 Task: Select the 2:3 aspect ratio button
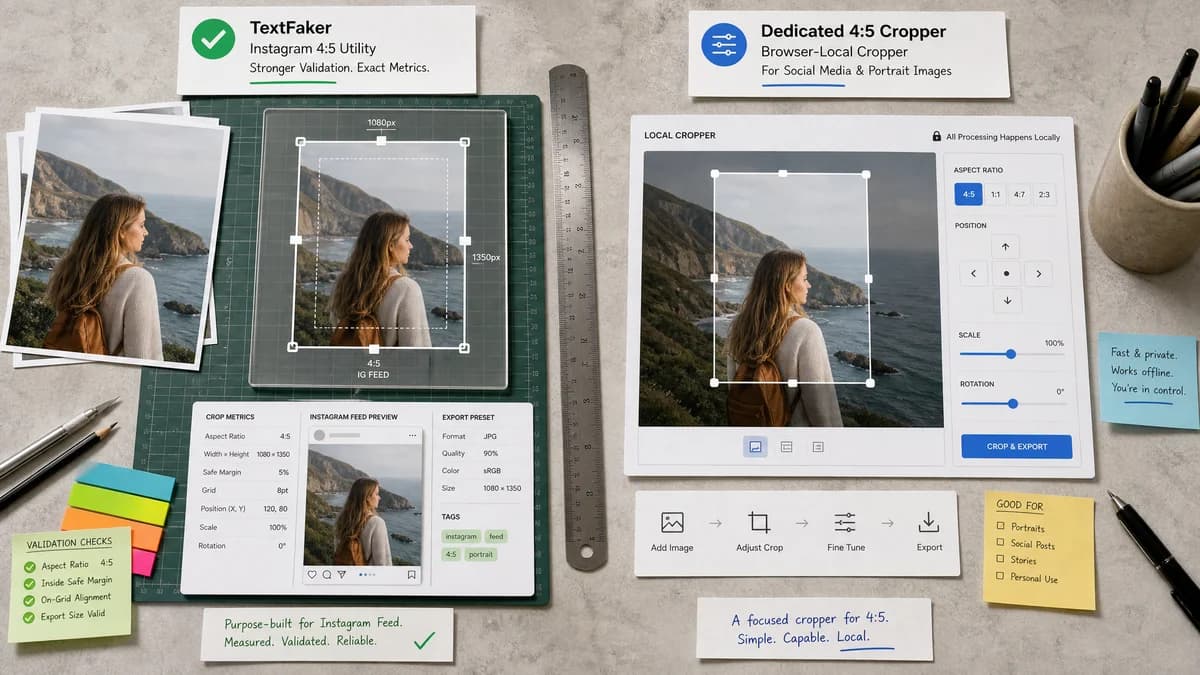click(1044, 194)
